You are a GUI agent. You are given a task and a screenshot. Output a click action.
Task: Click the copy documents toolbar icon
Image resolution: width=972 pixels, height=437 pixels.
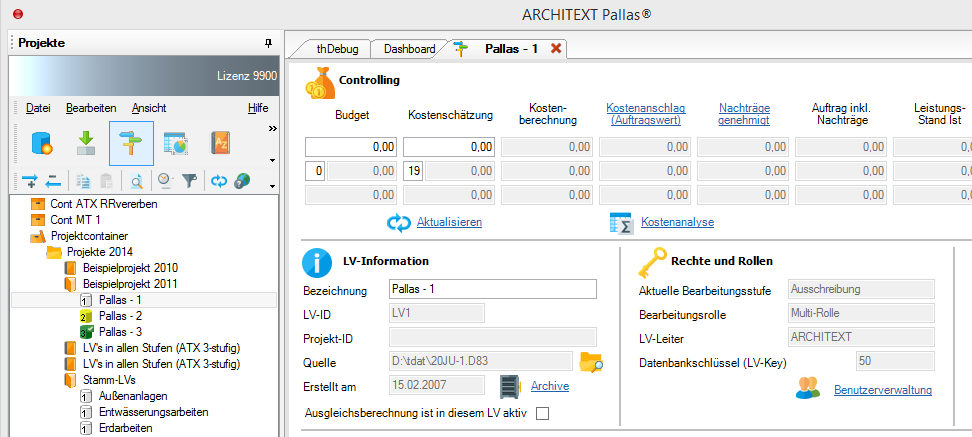[x=83, y=180]
